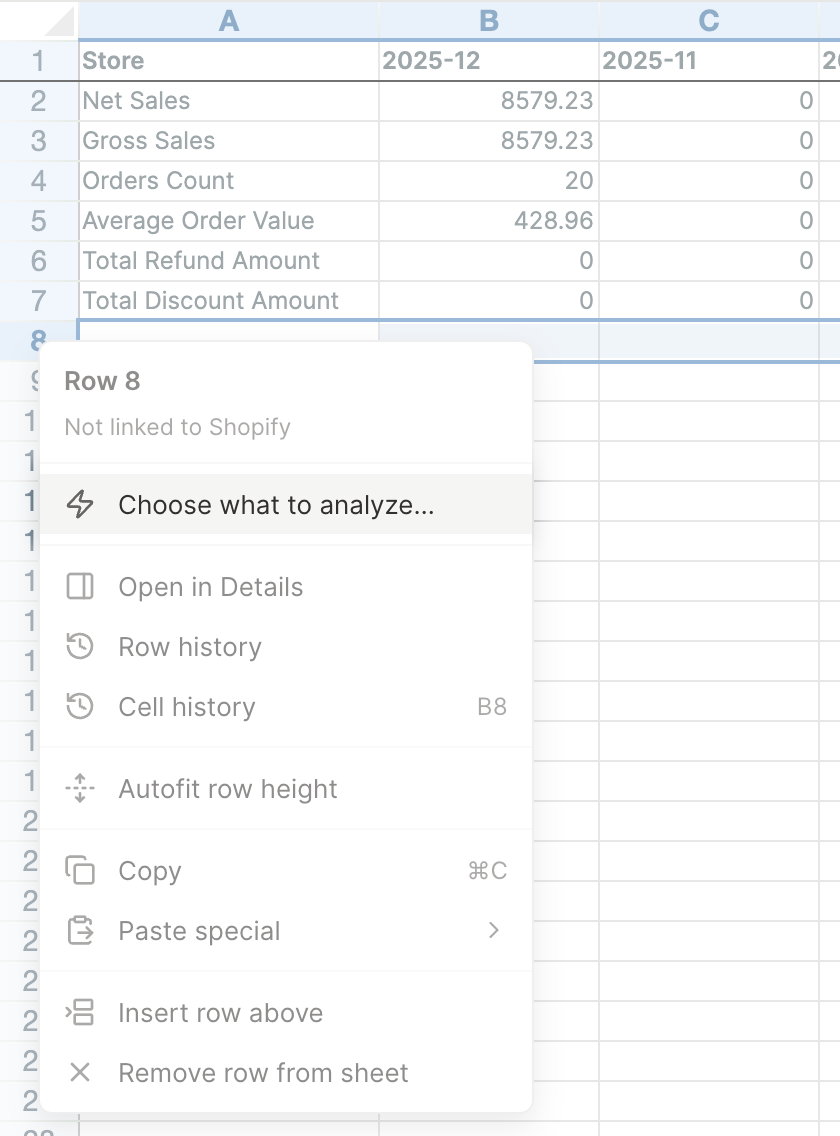
Task: Click the Row 8 menu title
Action: pyautogui.click(x=102, y=381)
